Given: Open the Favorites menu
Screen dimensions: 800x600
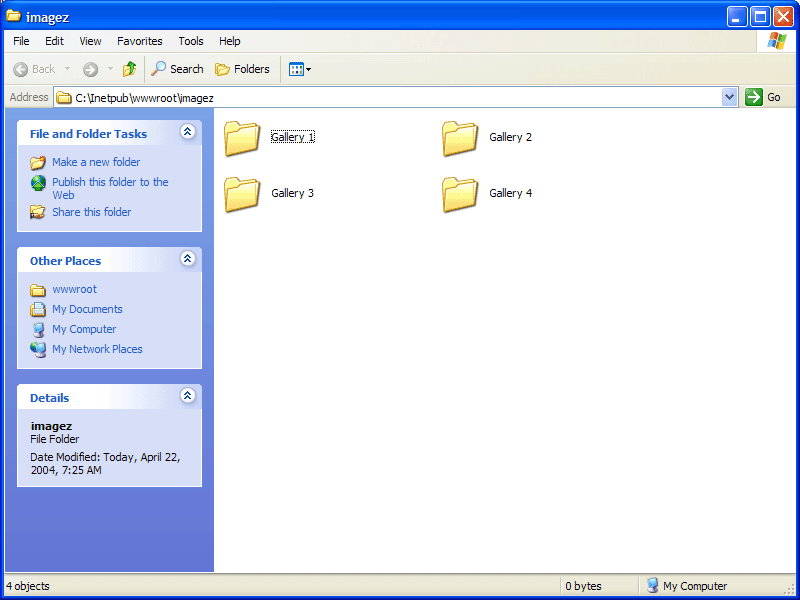Looking at the screenshot, I should [139, 41].
